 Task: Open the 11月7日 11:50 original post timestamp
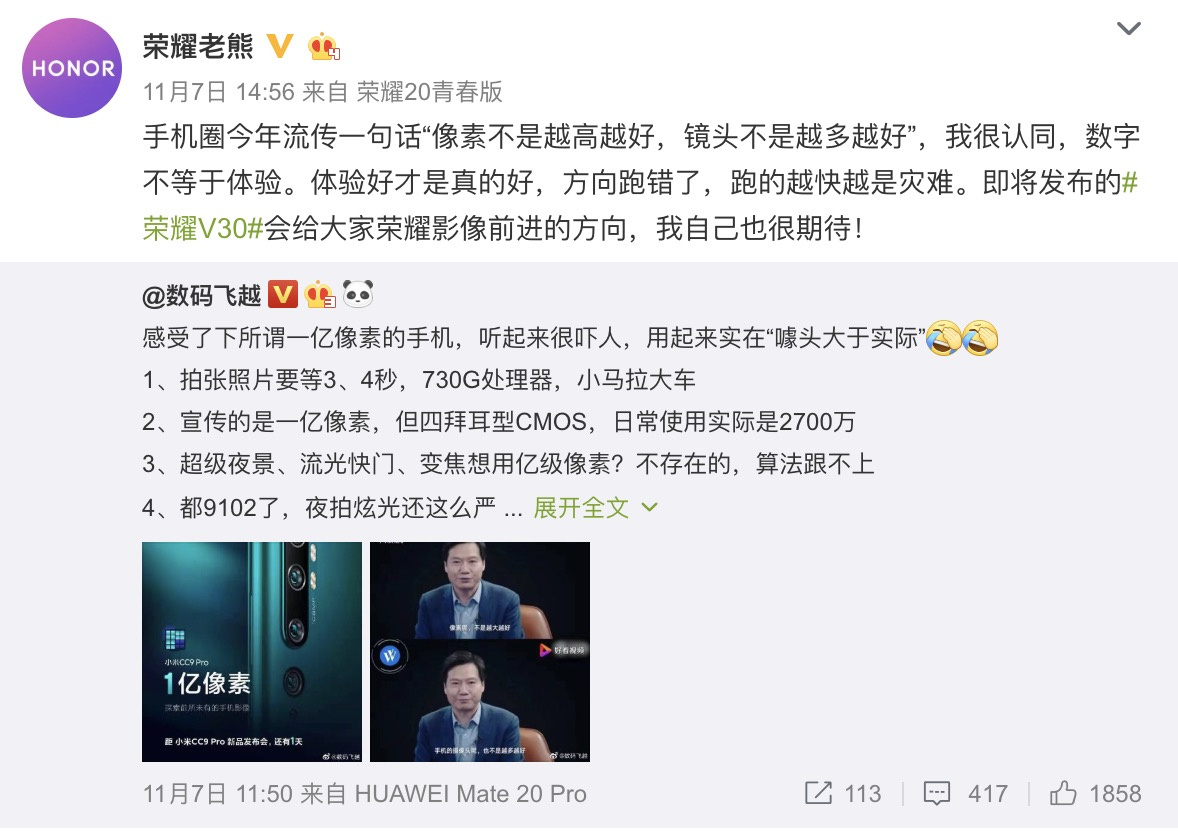point(217,794)
